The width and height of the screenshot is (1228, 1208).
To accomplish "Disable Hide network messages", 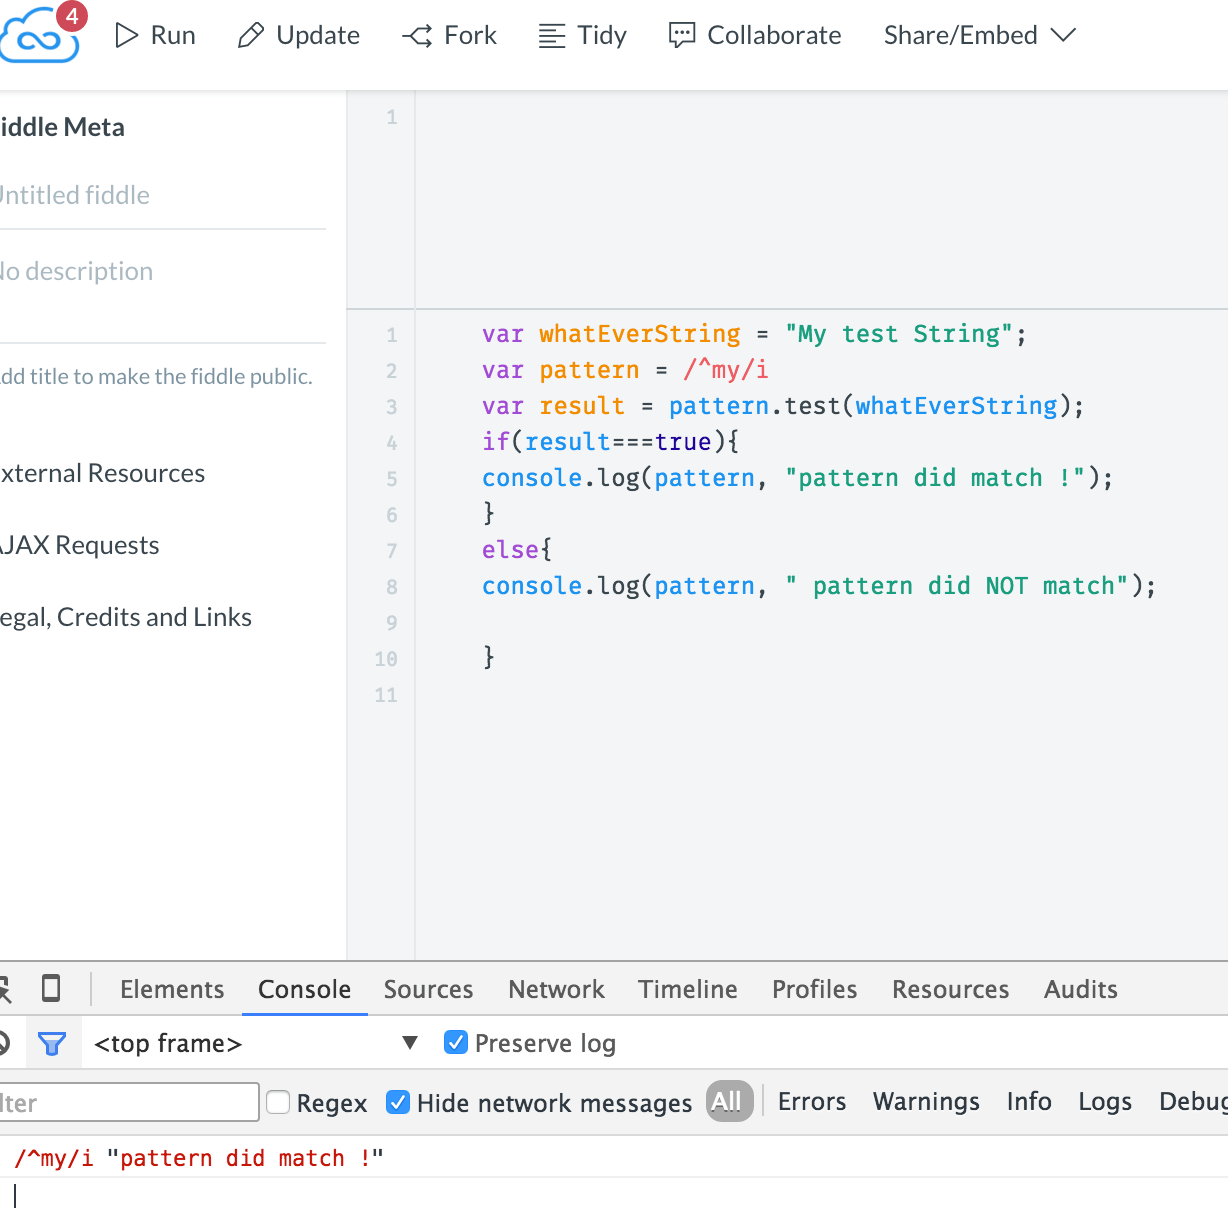I will tap(398, 1102).
